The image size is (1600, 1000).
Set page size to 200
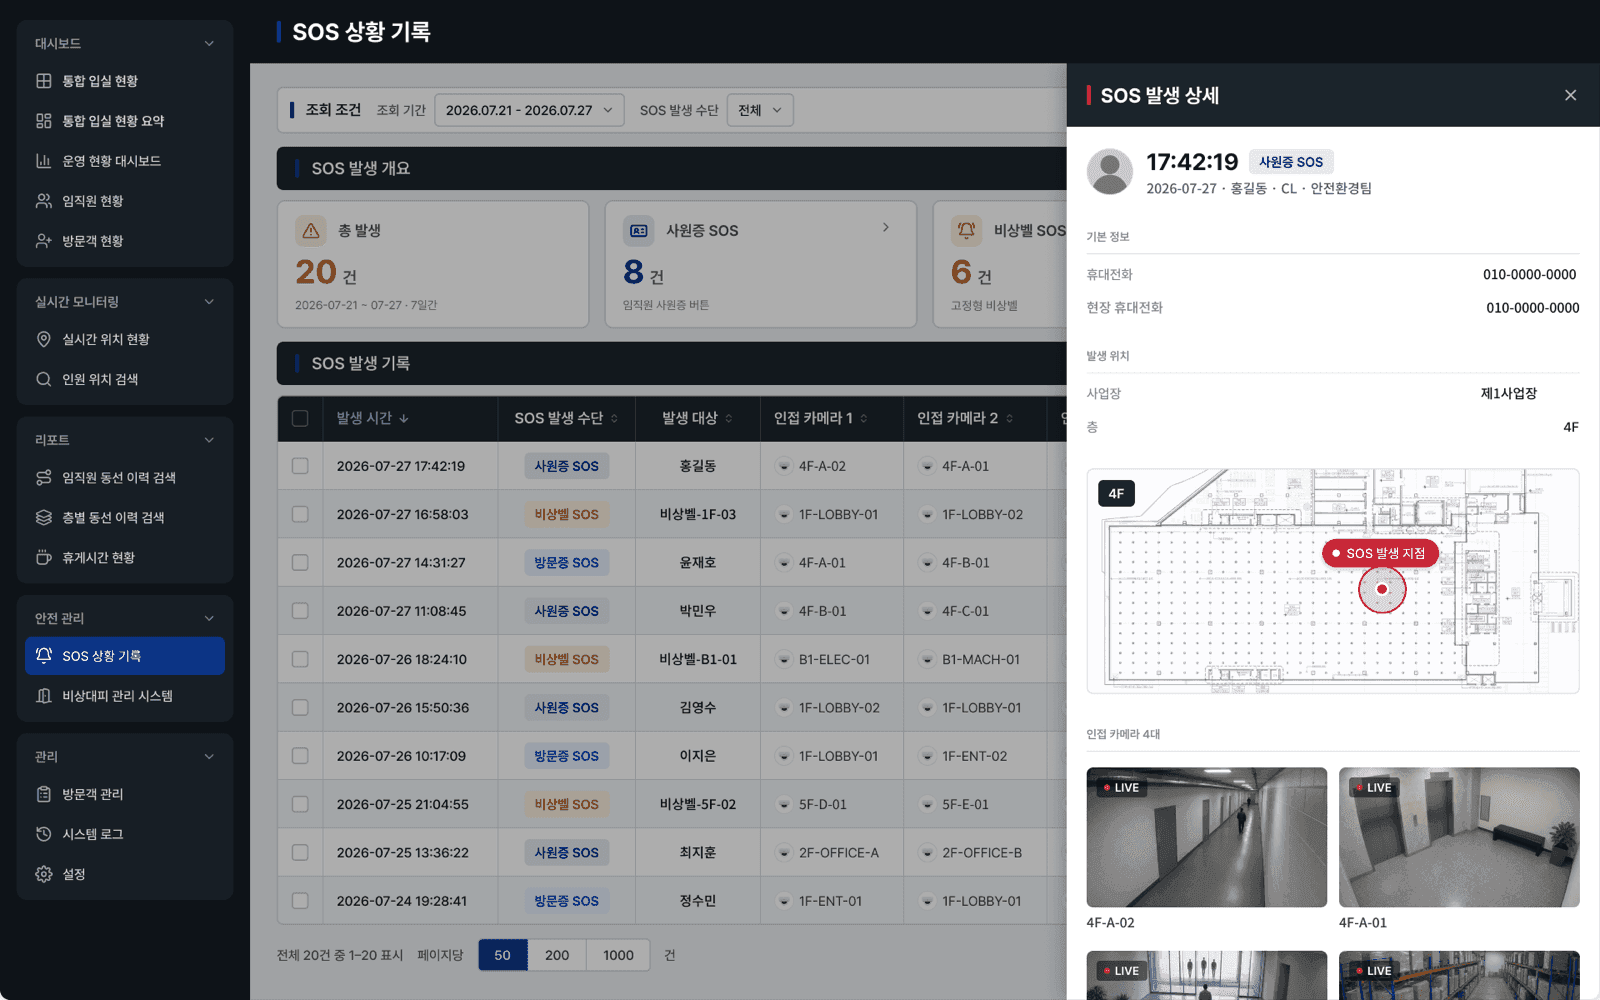(x=557, y=955)
